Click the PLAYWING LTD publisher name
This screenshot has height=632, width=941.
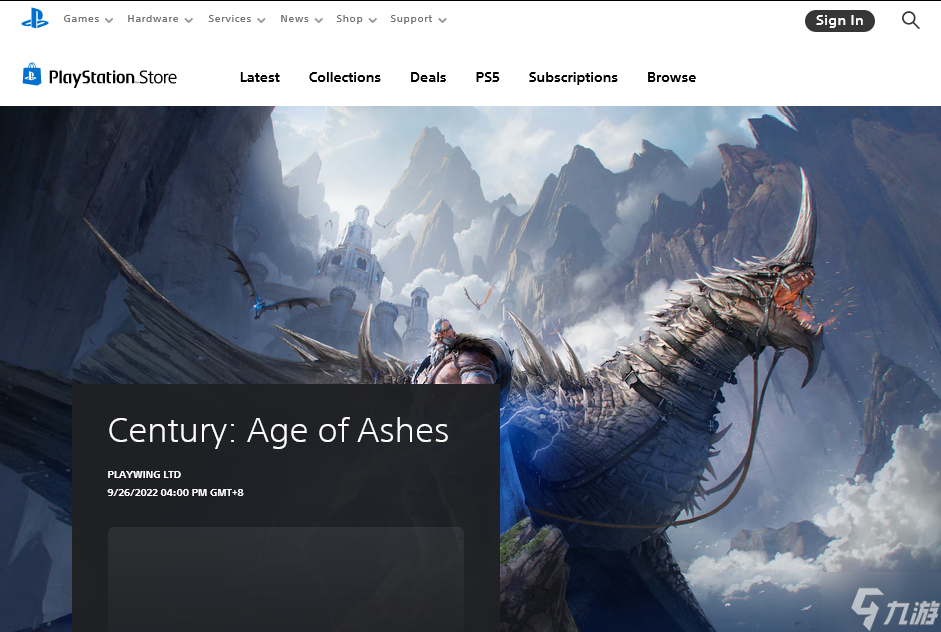click(144, 475)
